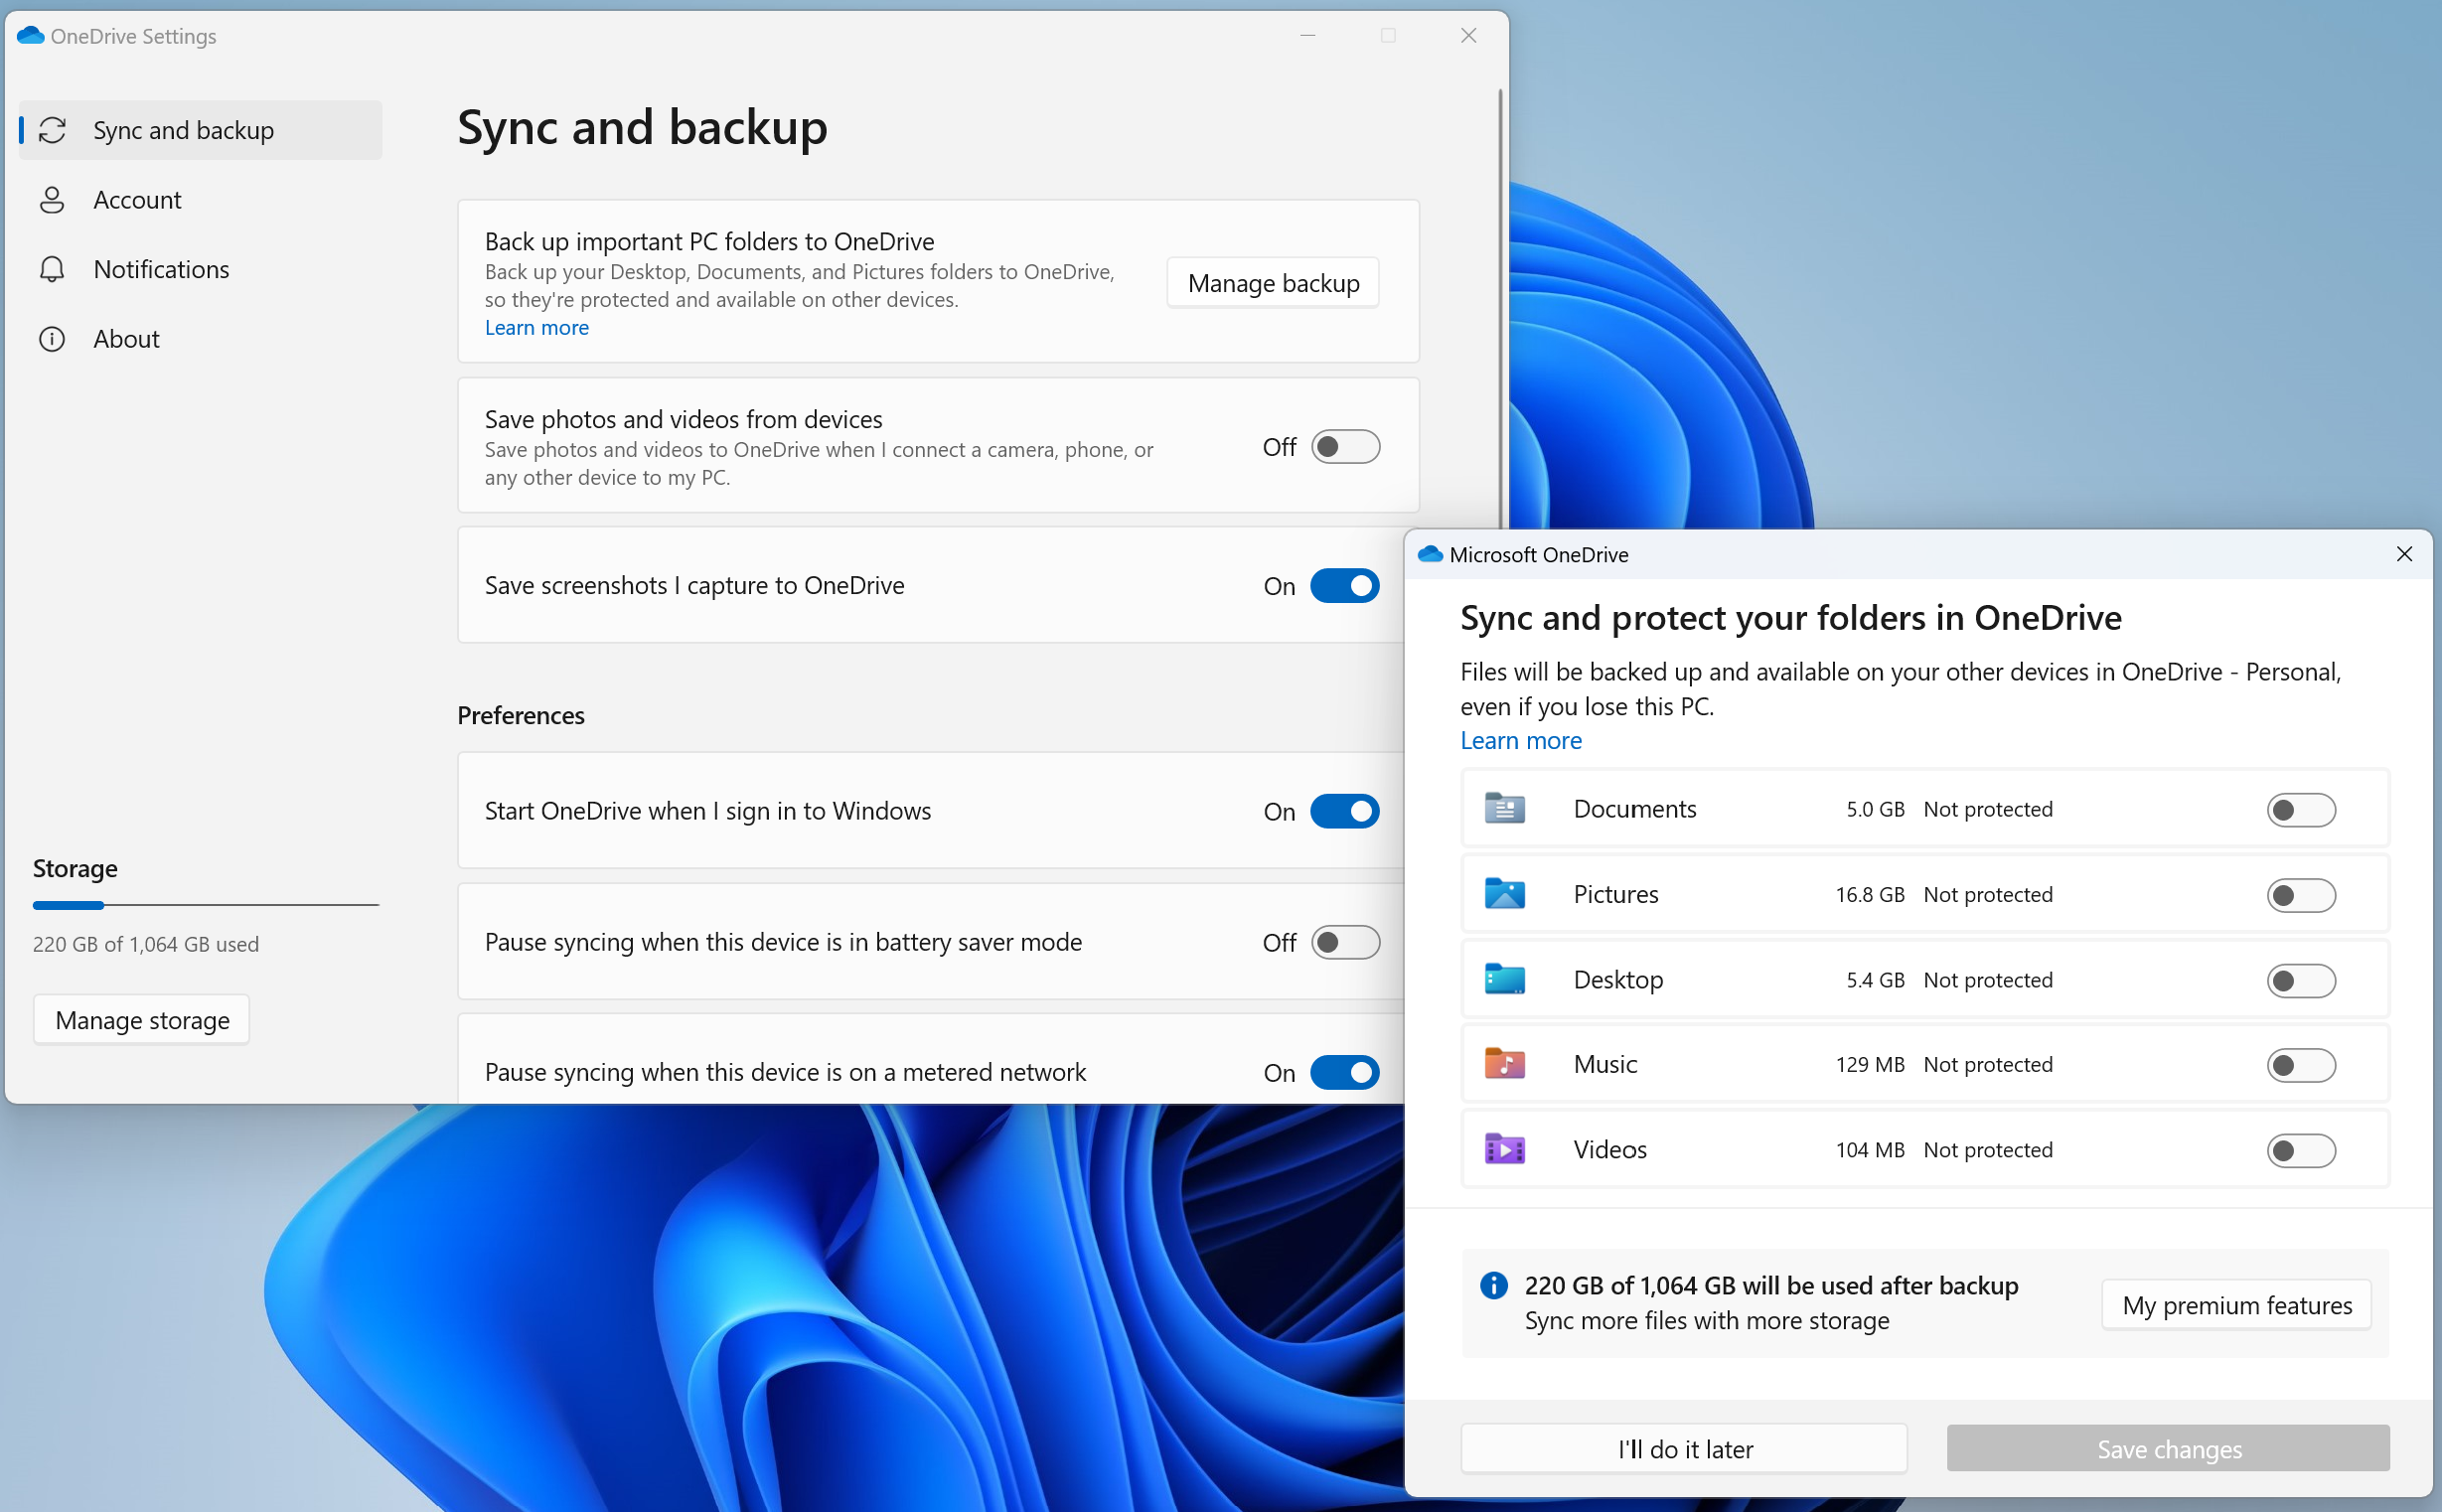The image size is (2442, 1512).
Task: Choose I'll do it later
Action: tap(1685, 1448)
